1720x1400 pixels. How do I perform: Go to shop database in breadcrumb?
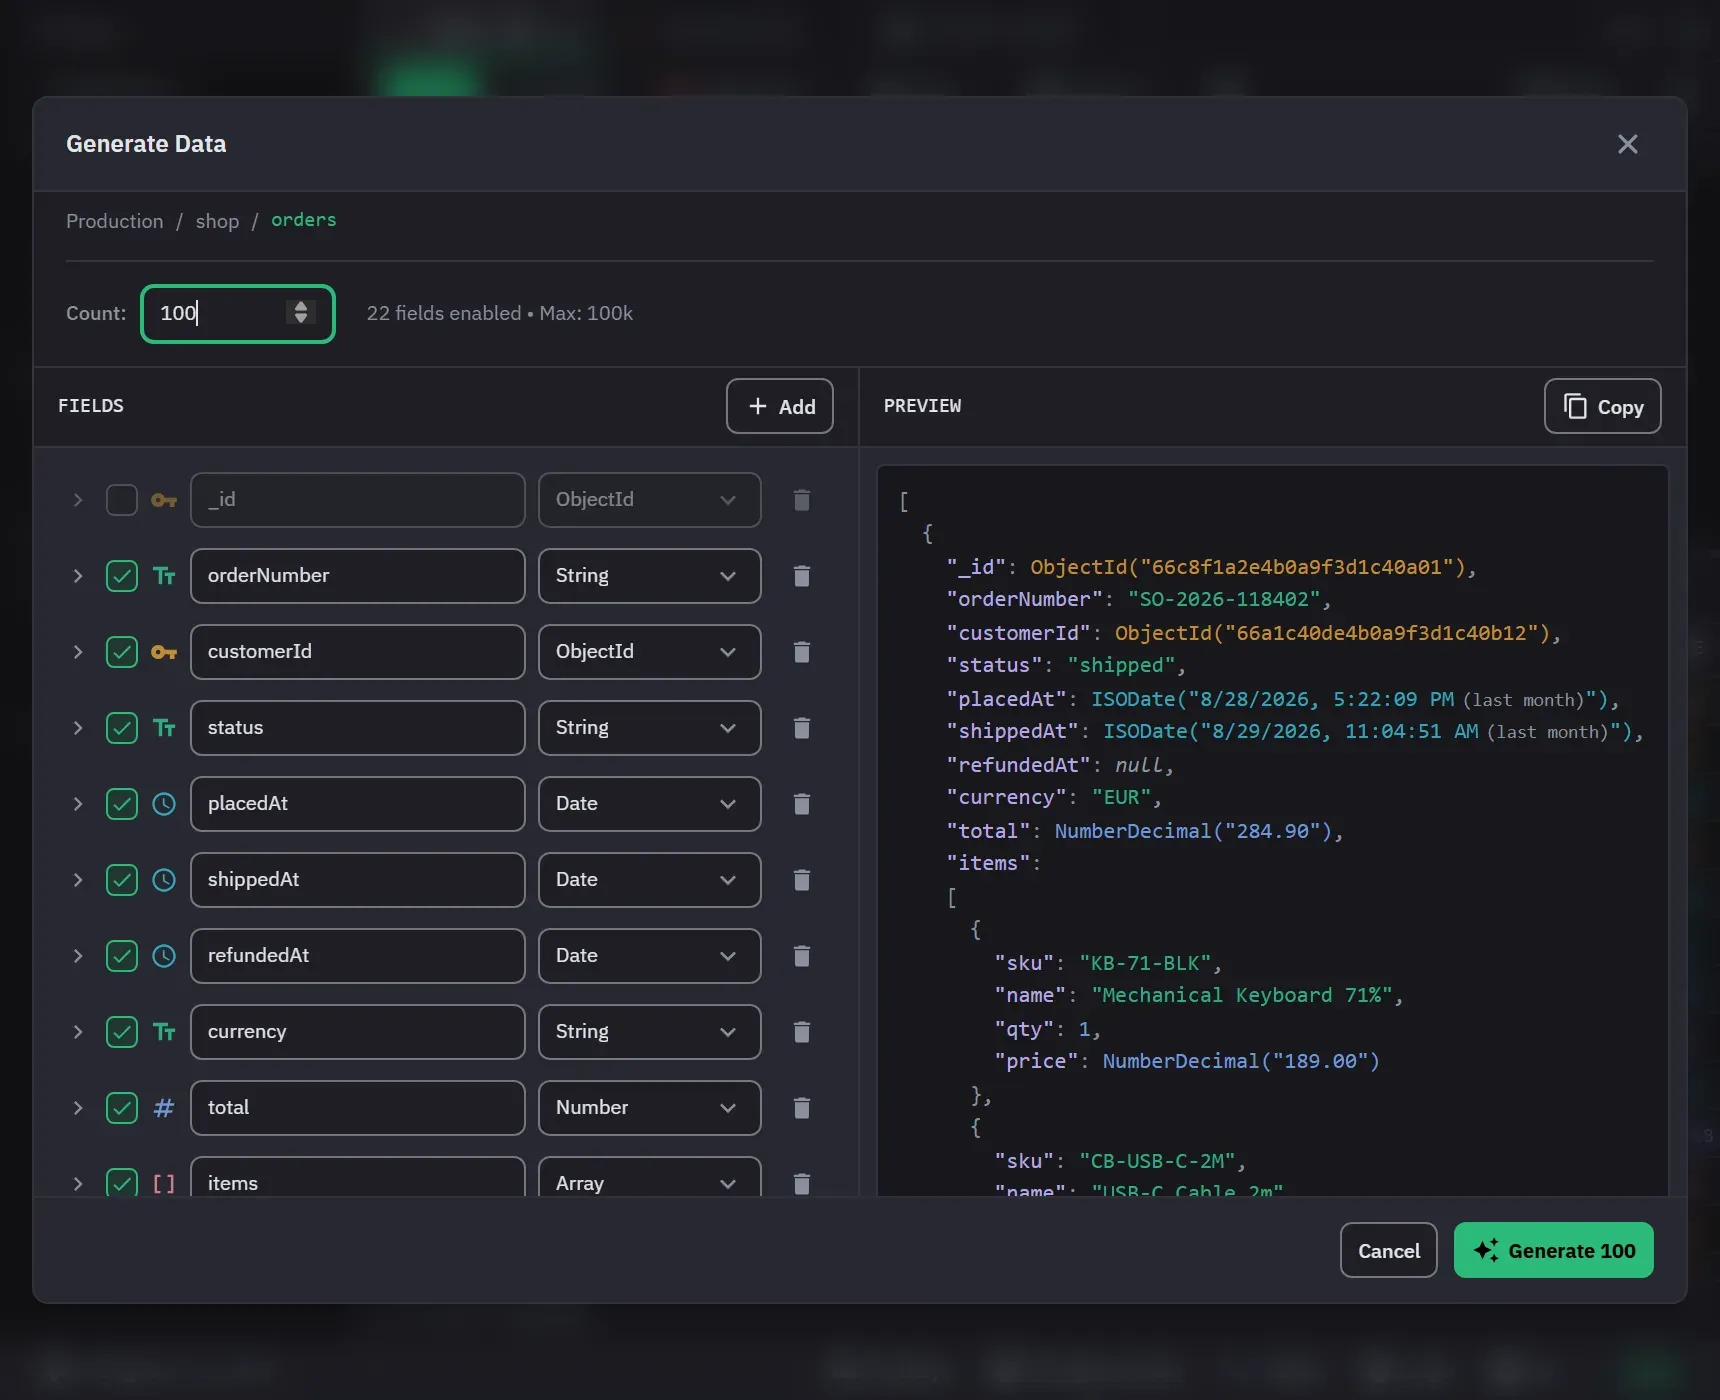click(217, 221)
